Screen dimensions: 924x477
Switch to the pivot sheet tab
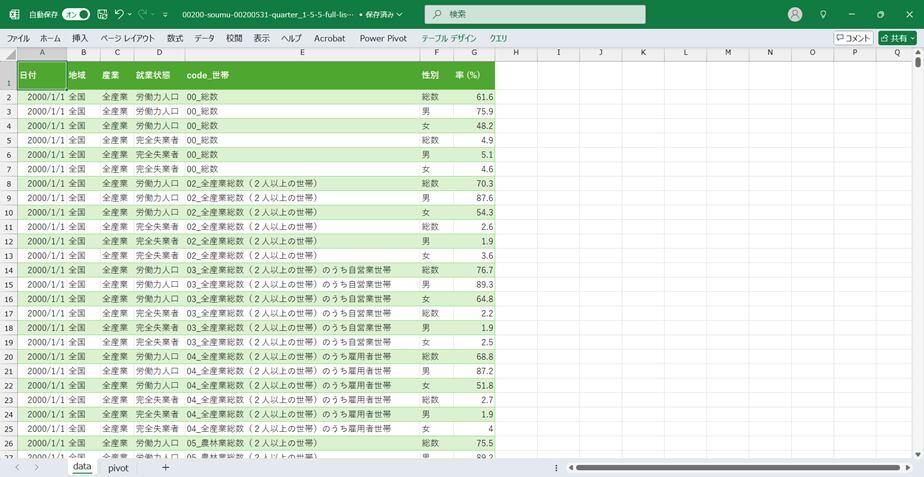pos(118,468)
